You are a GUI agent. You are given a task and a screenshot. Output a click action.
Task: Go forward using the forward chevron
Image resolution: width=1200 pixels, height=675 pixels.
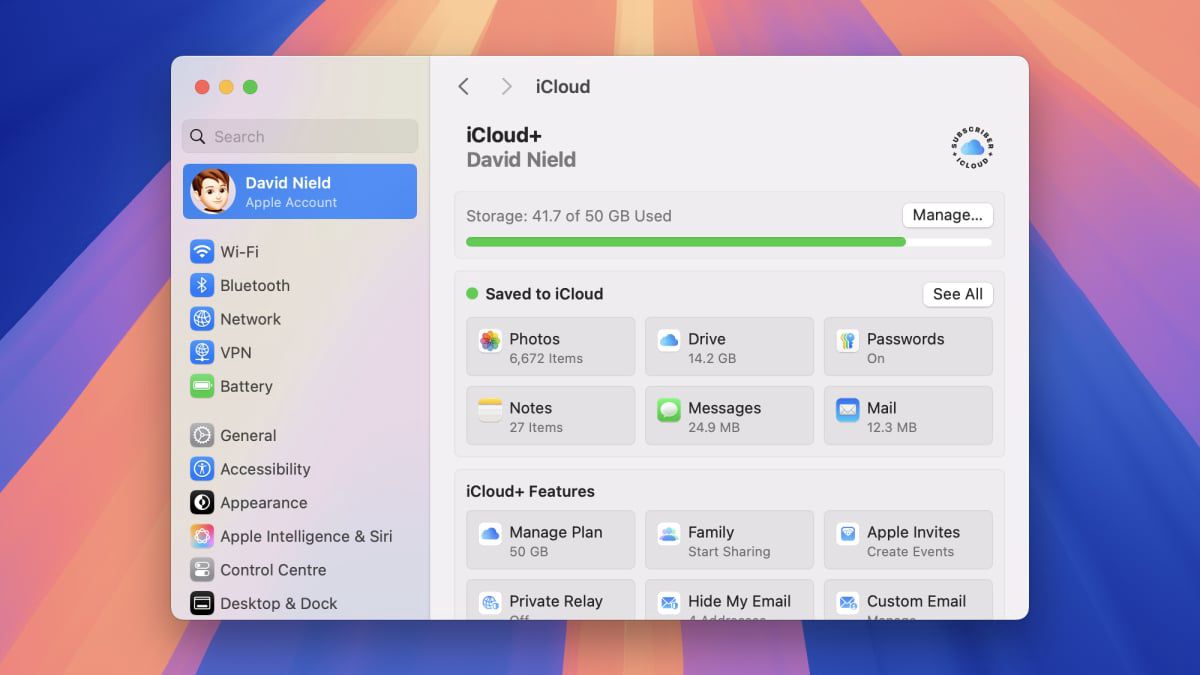(x=506, y=87)
